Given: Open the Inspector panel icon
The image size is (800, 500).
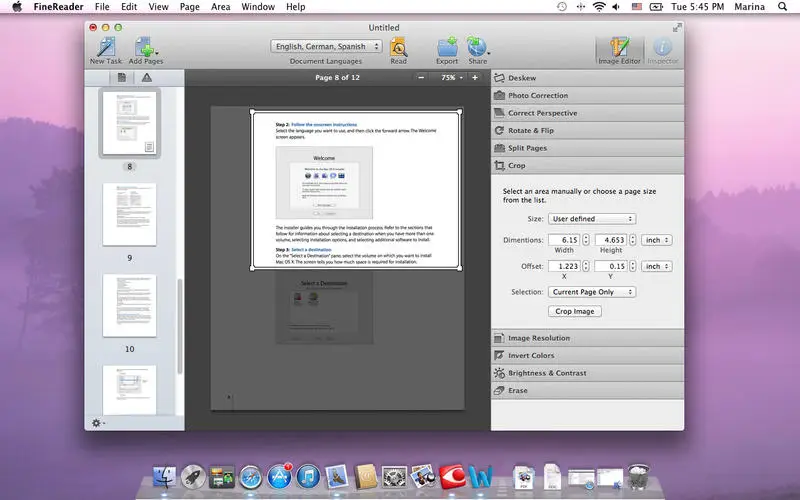Looking at the screenshot, I should 662,48.
